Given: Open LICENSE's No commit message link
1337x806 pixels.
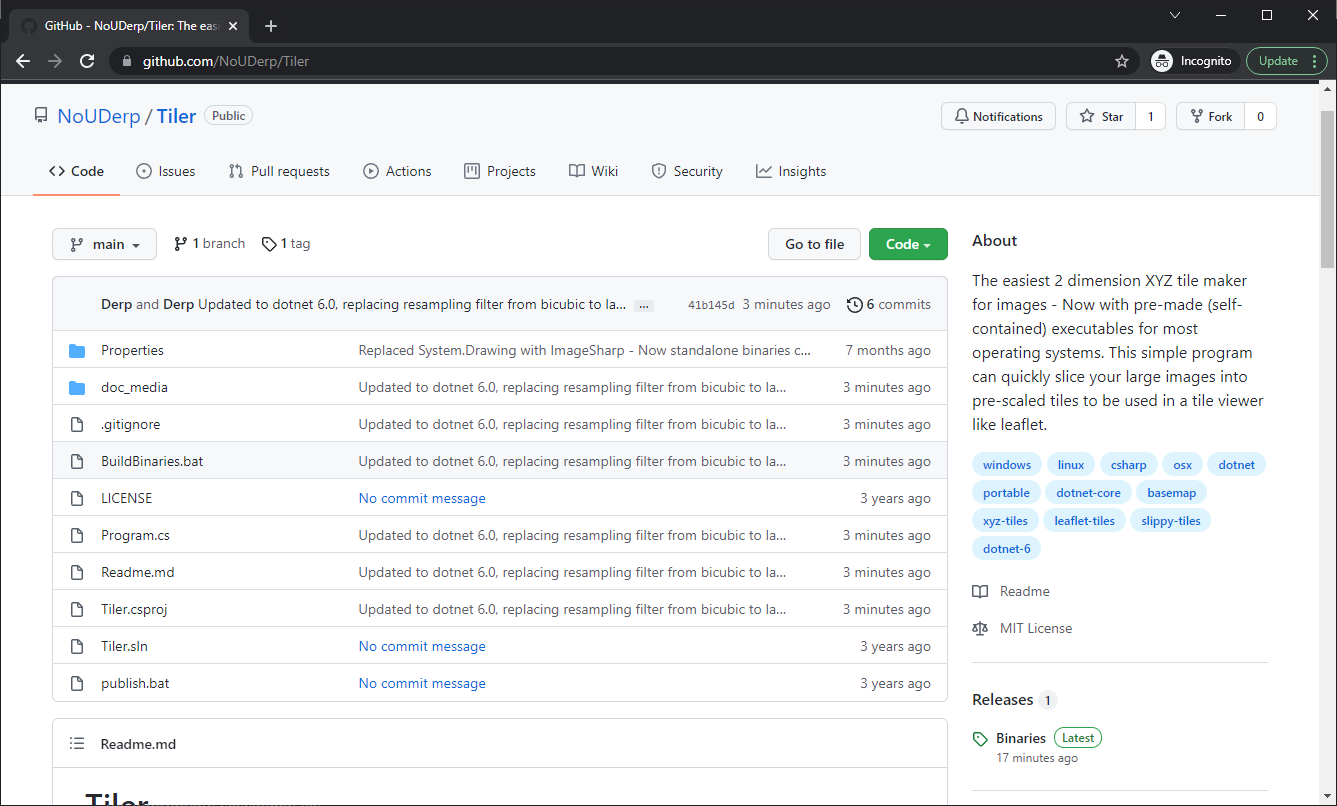Looking at the screenshot, I should 422,498.
